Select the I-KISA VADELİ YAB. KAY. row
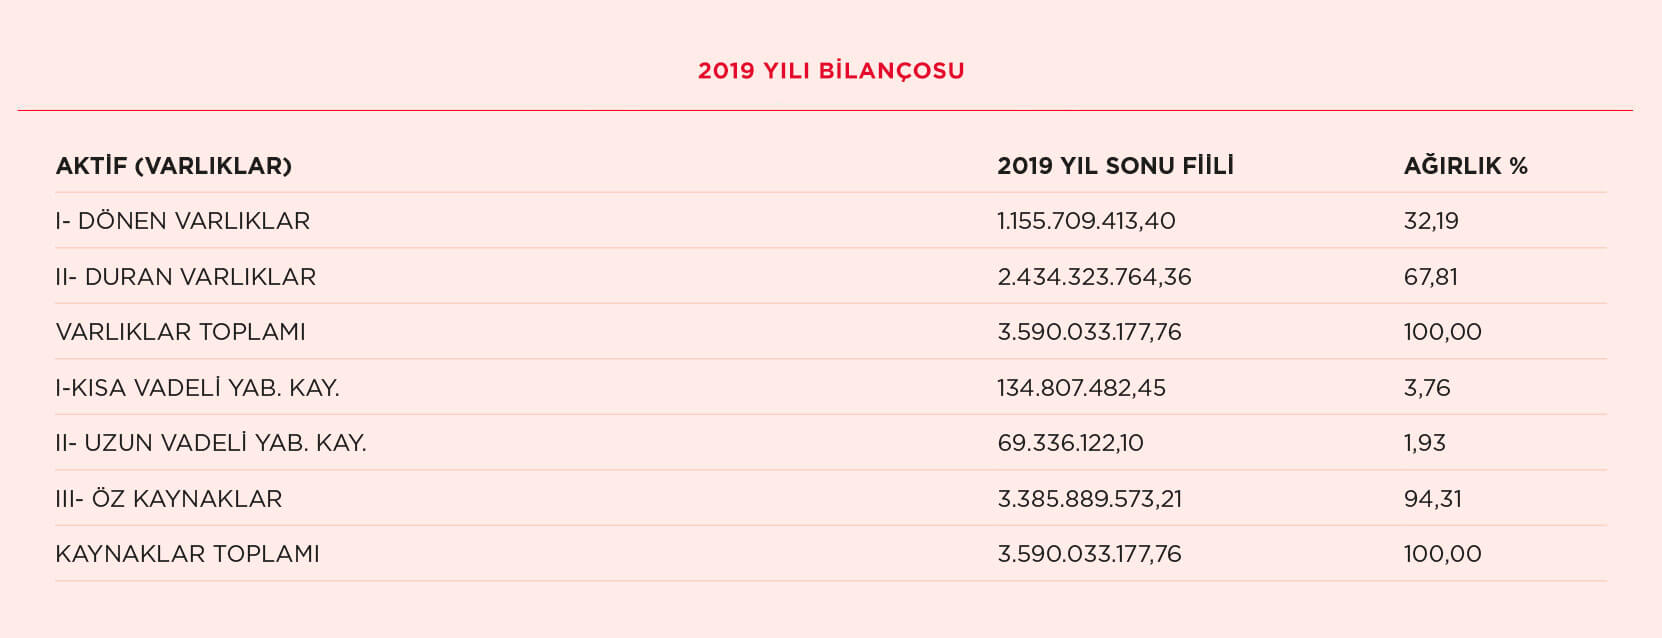 [x=831, y=387]
